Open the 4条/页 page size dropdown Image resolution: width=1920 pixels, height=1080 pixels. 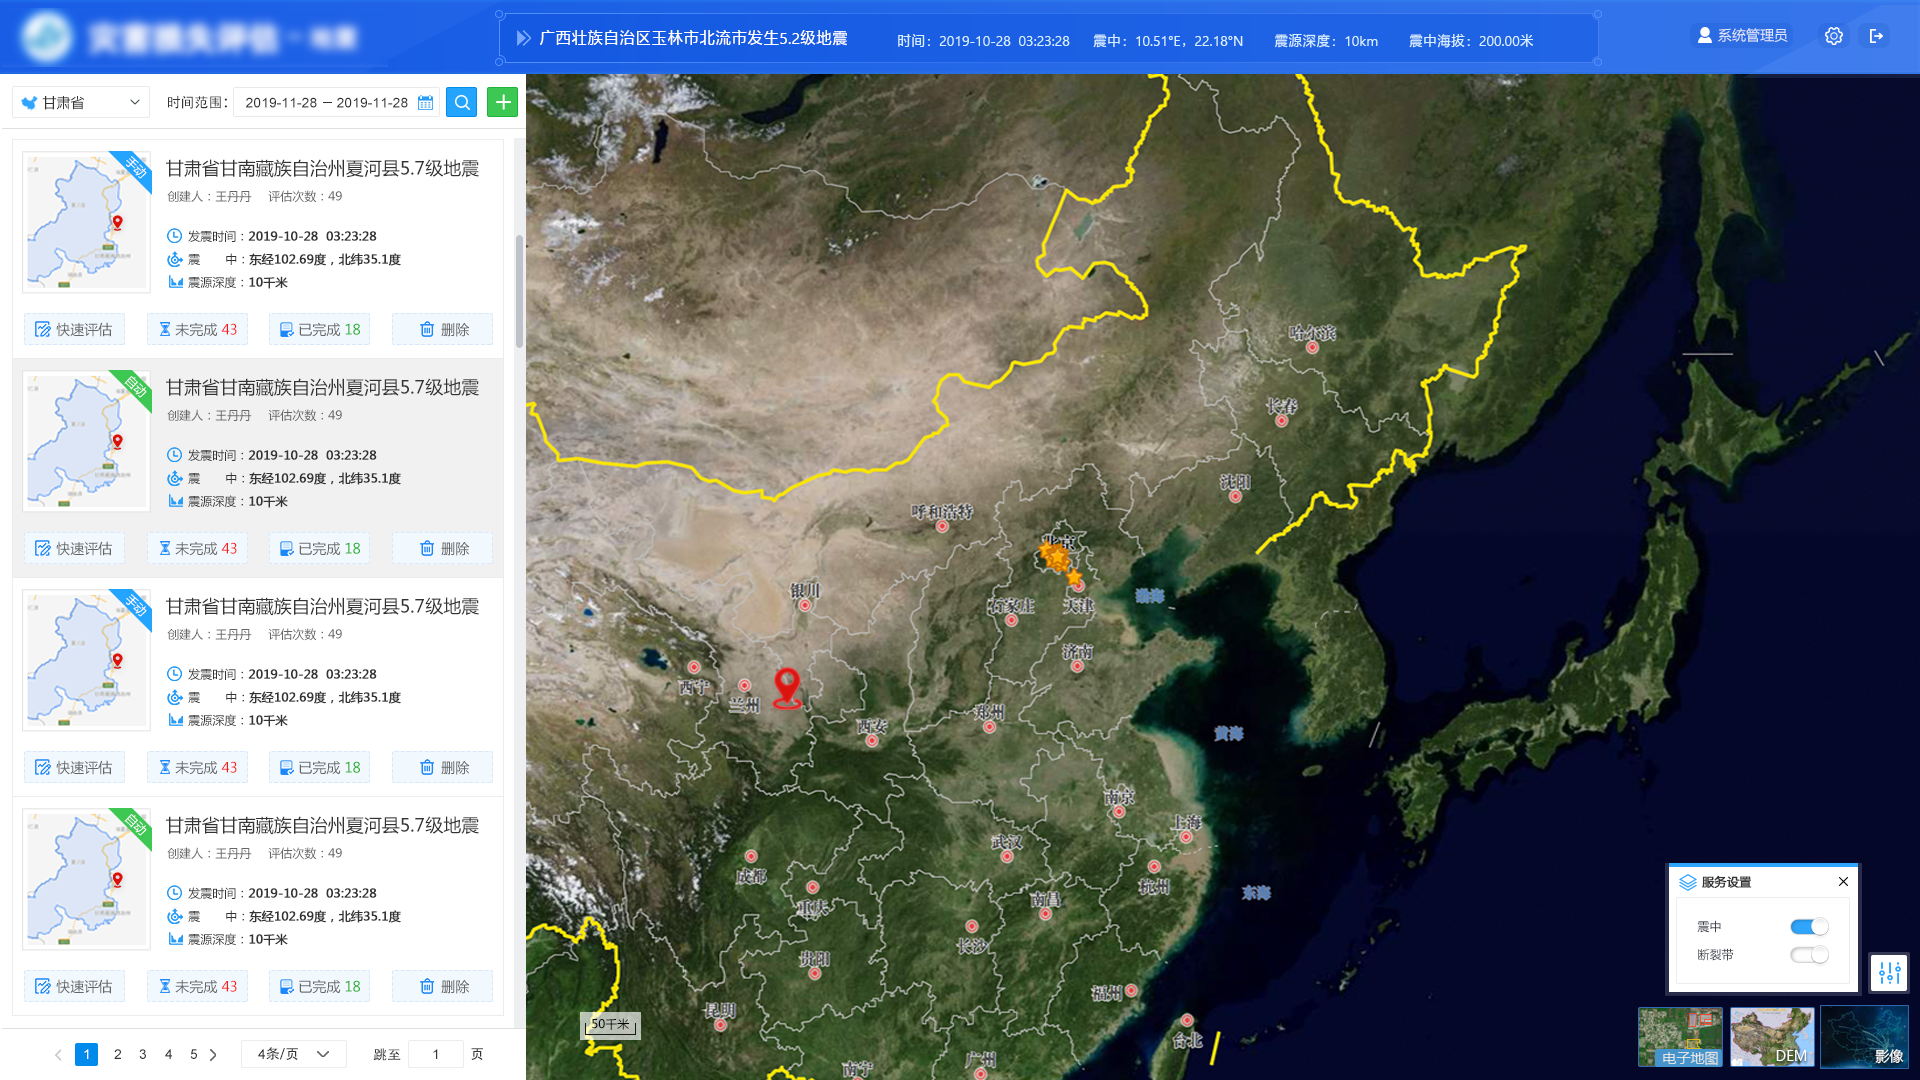[x=293, y=1054]
